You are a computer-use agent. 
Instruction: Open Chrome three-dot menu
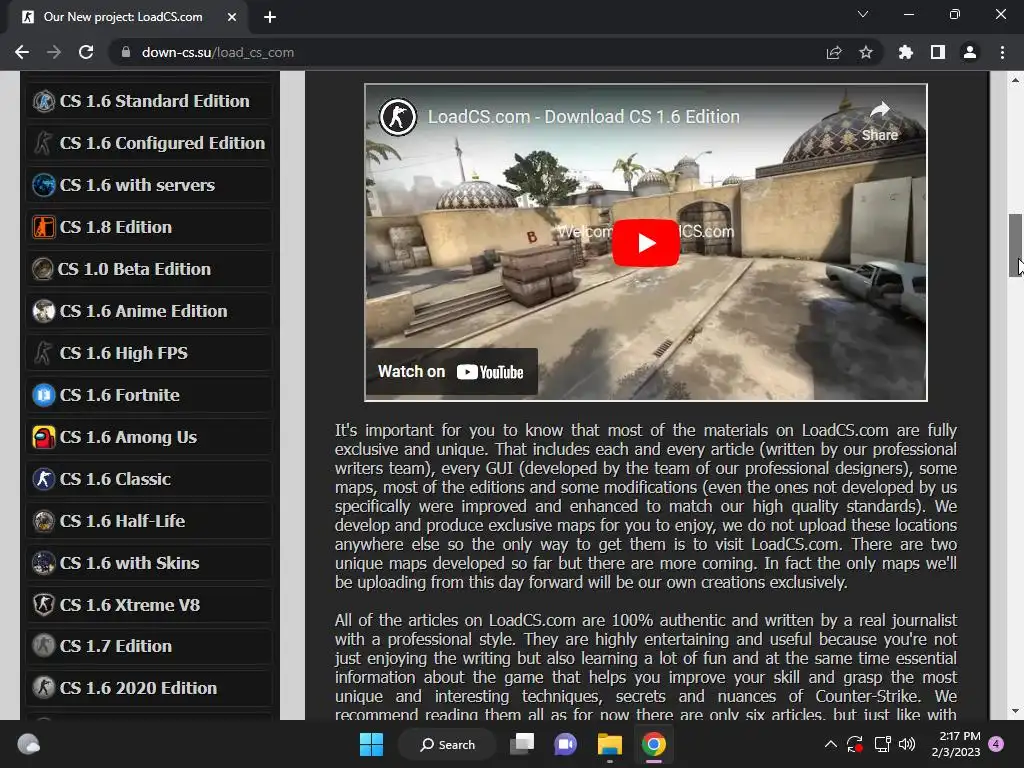(1002, 52)
